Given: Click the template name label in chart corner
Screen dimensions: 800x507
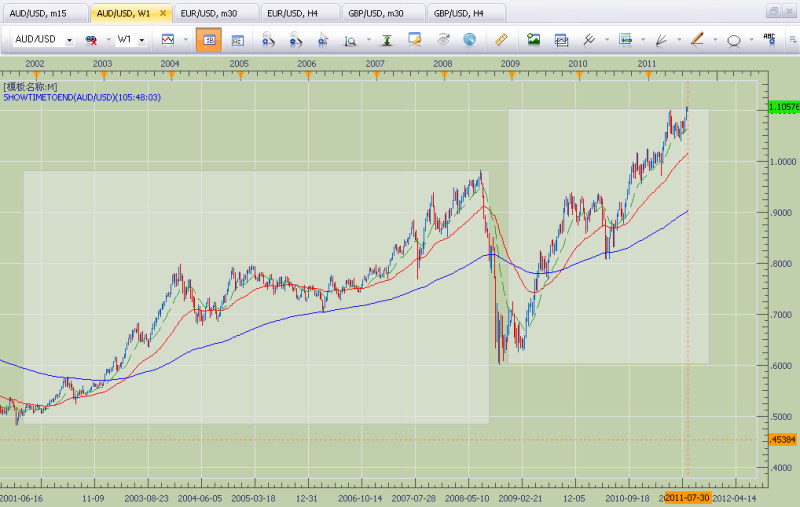Looking at the screenshot, I should [x=31, y=87].
